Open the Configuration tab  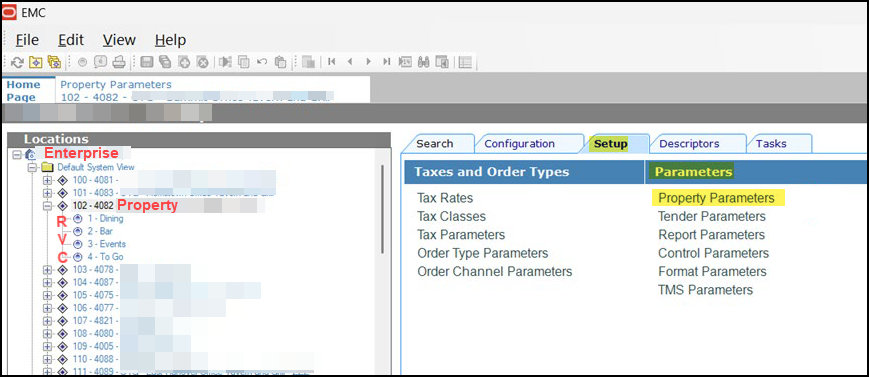tap(519, 144)
